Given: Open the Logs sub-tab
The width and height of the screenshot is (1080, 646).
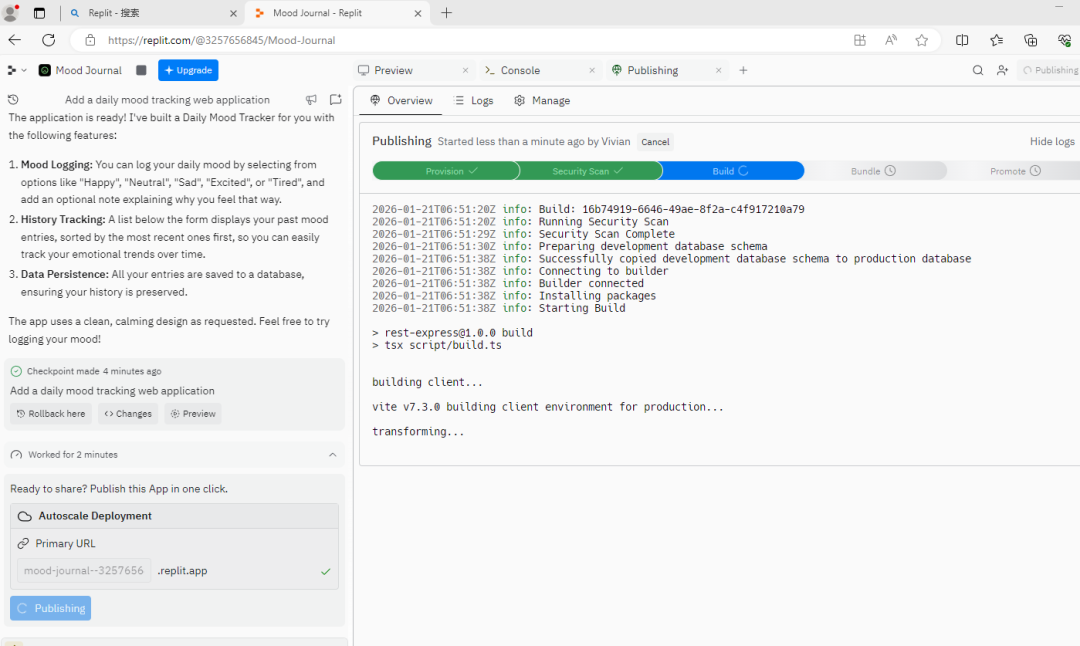Looking at the screenshot, I should tap(474, 101).
